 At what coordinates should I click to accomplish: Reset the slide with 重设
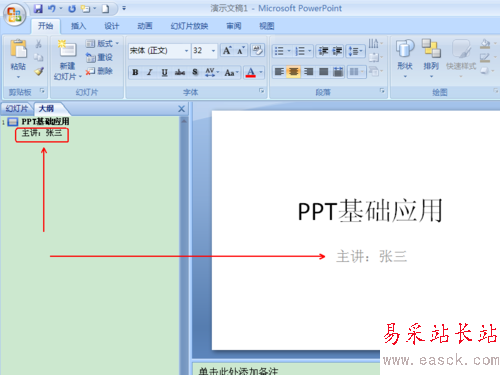point(99,57)
